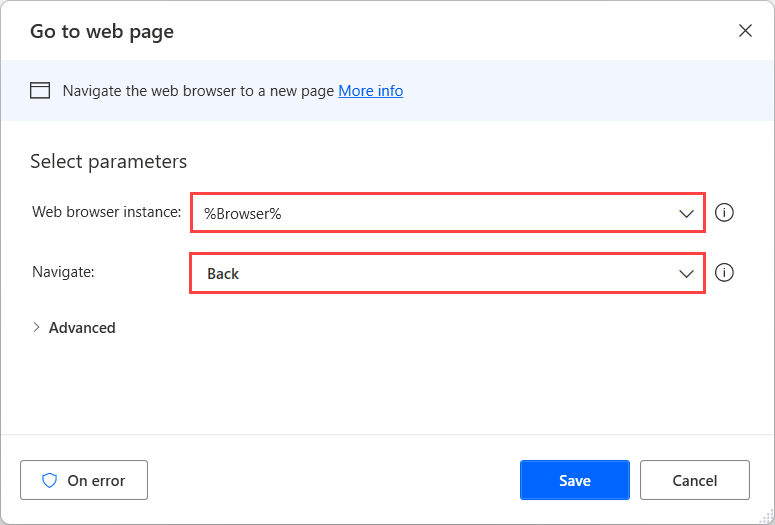This screenshot has width=775, height=525.
Task: Expand the Advanced section chevron
Action: 37,328
